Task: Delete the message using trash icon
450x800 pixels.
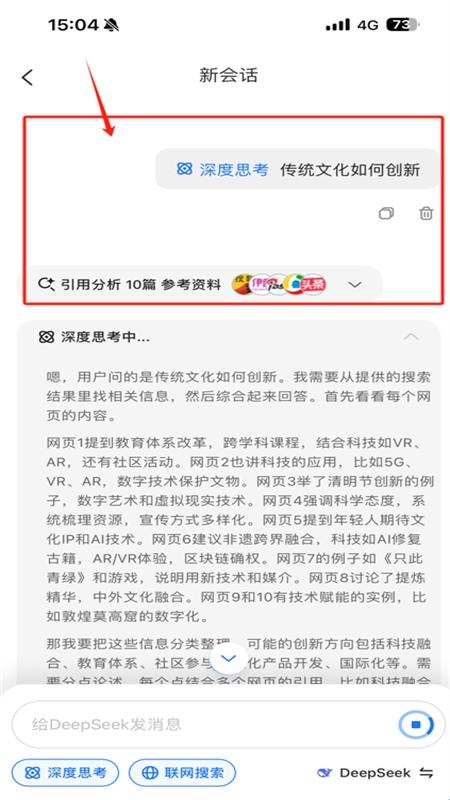Action: (x=426, y=213)
